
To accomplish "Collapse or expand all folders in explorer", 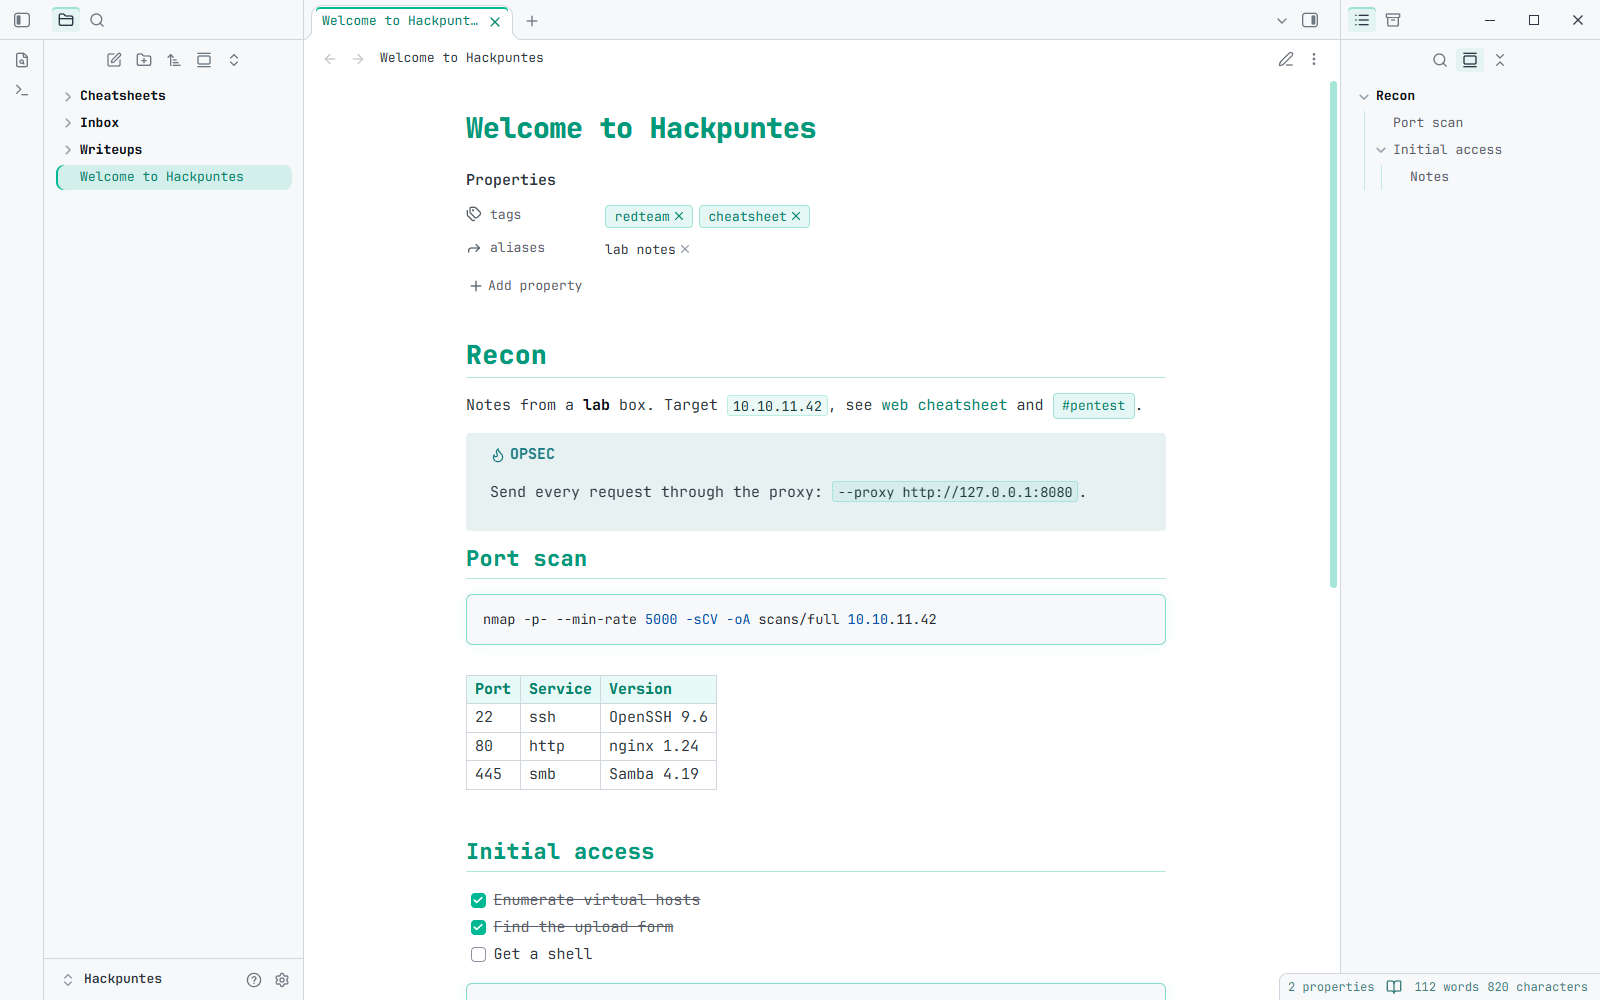I will click(x=234, y=60).
